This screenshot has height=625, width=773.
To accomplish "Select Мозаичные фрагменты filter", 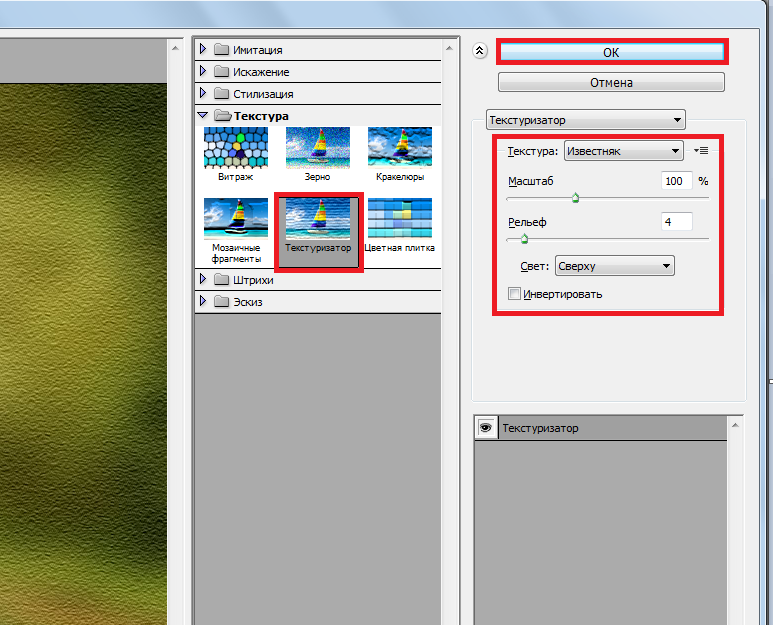I will (235, 217).
